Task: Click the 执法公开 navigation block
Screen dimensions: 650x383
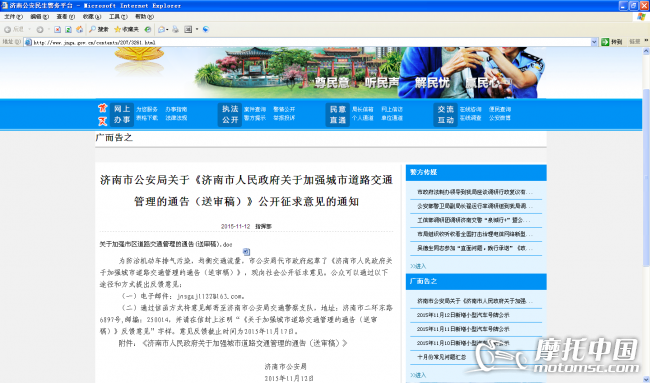Action: pos(230,114)
